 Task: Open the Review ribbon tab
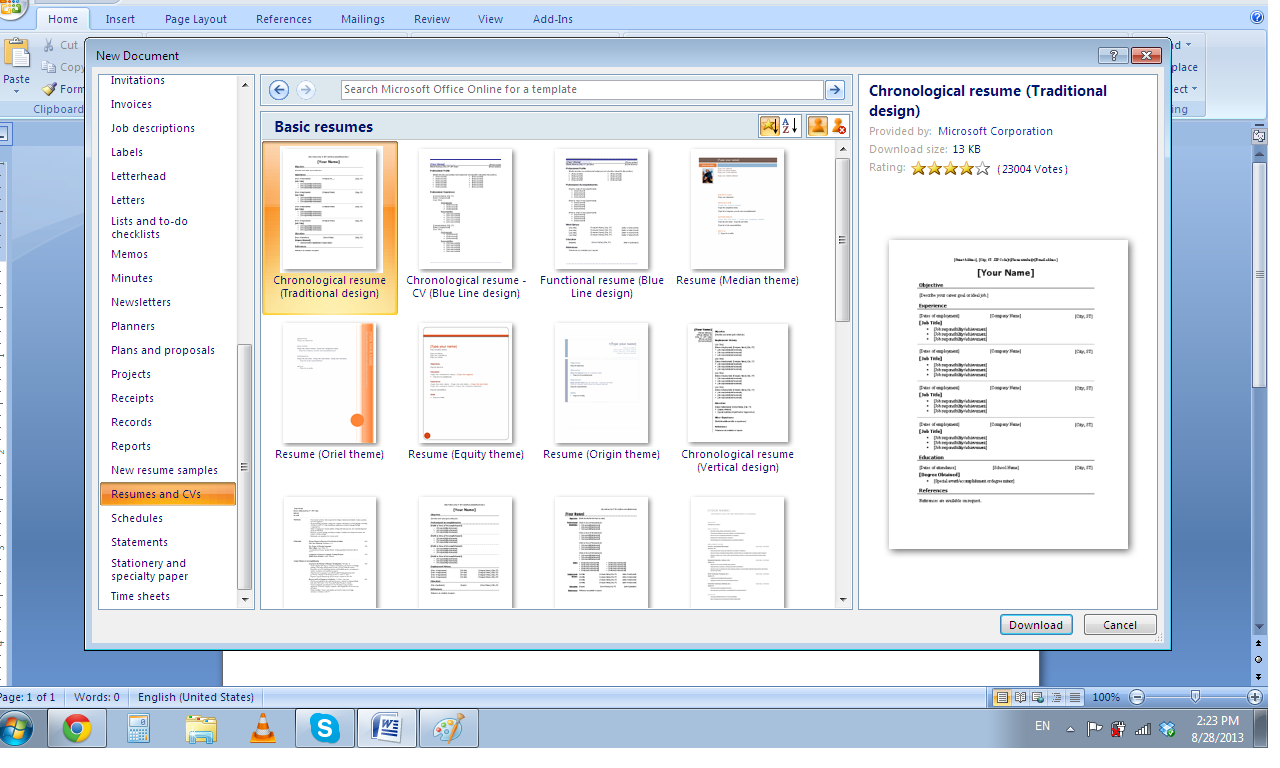432,19
